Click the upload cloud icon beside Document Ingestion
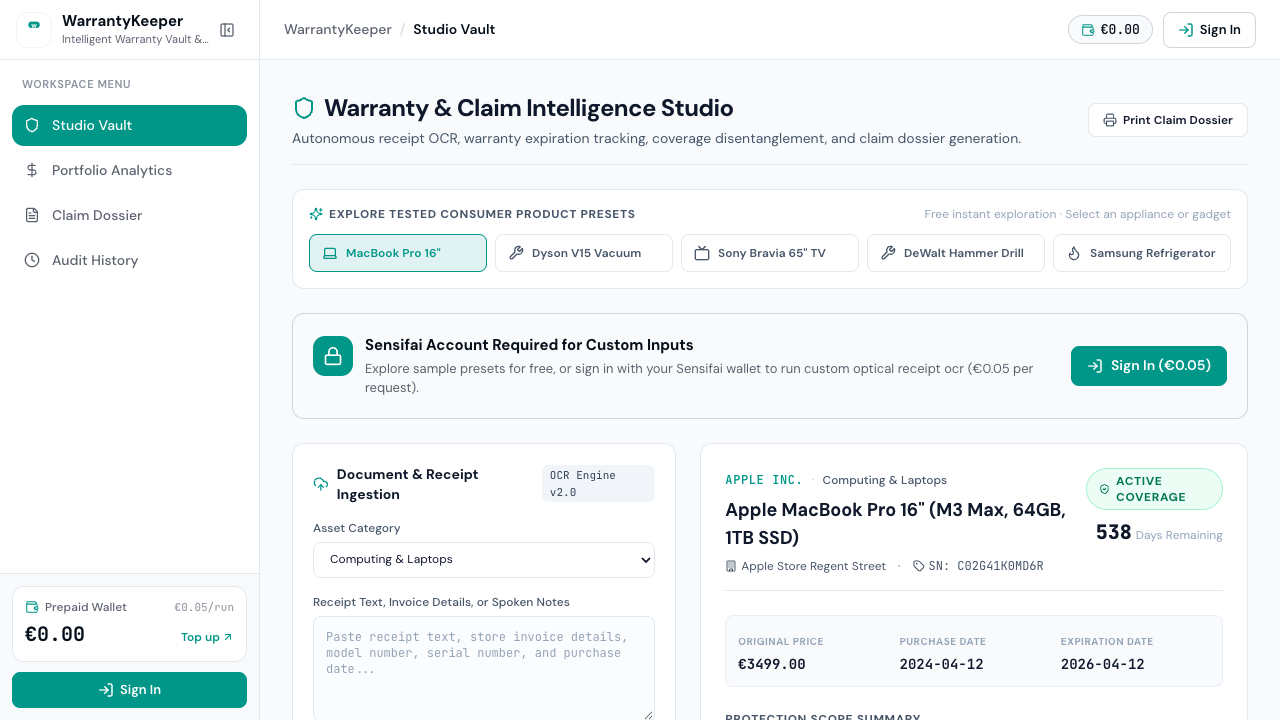 (321, 484)
